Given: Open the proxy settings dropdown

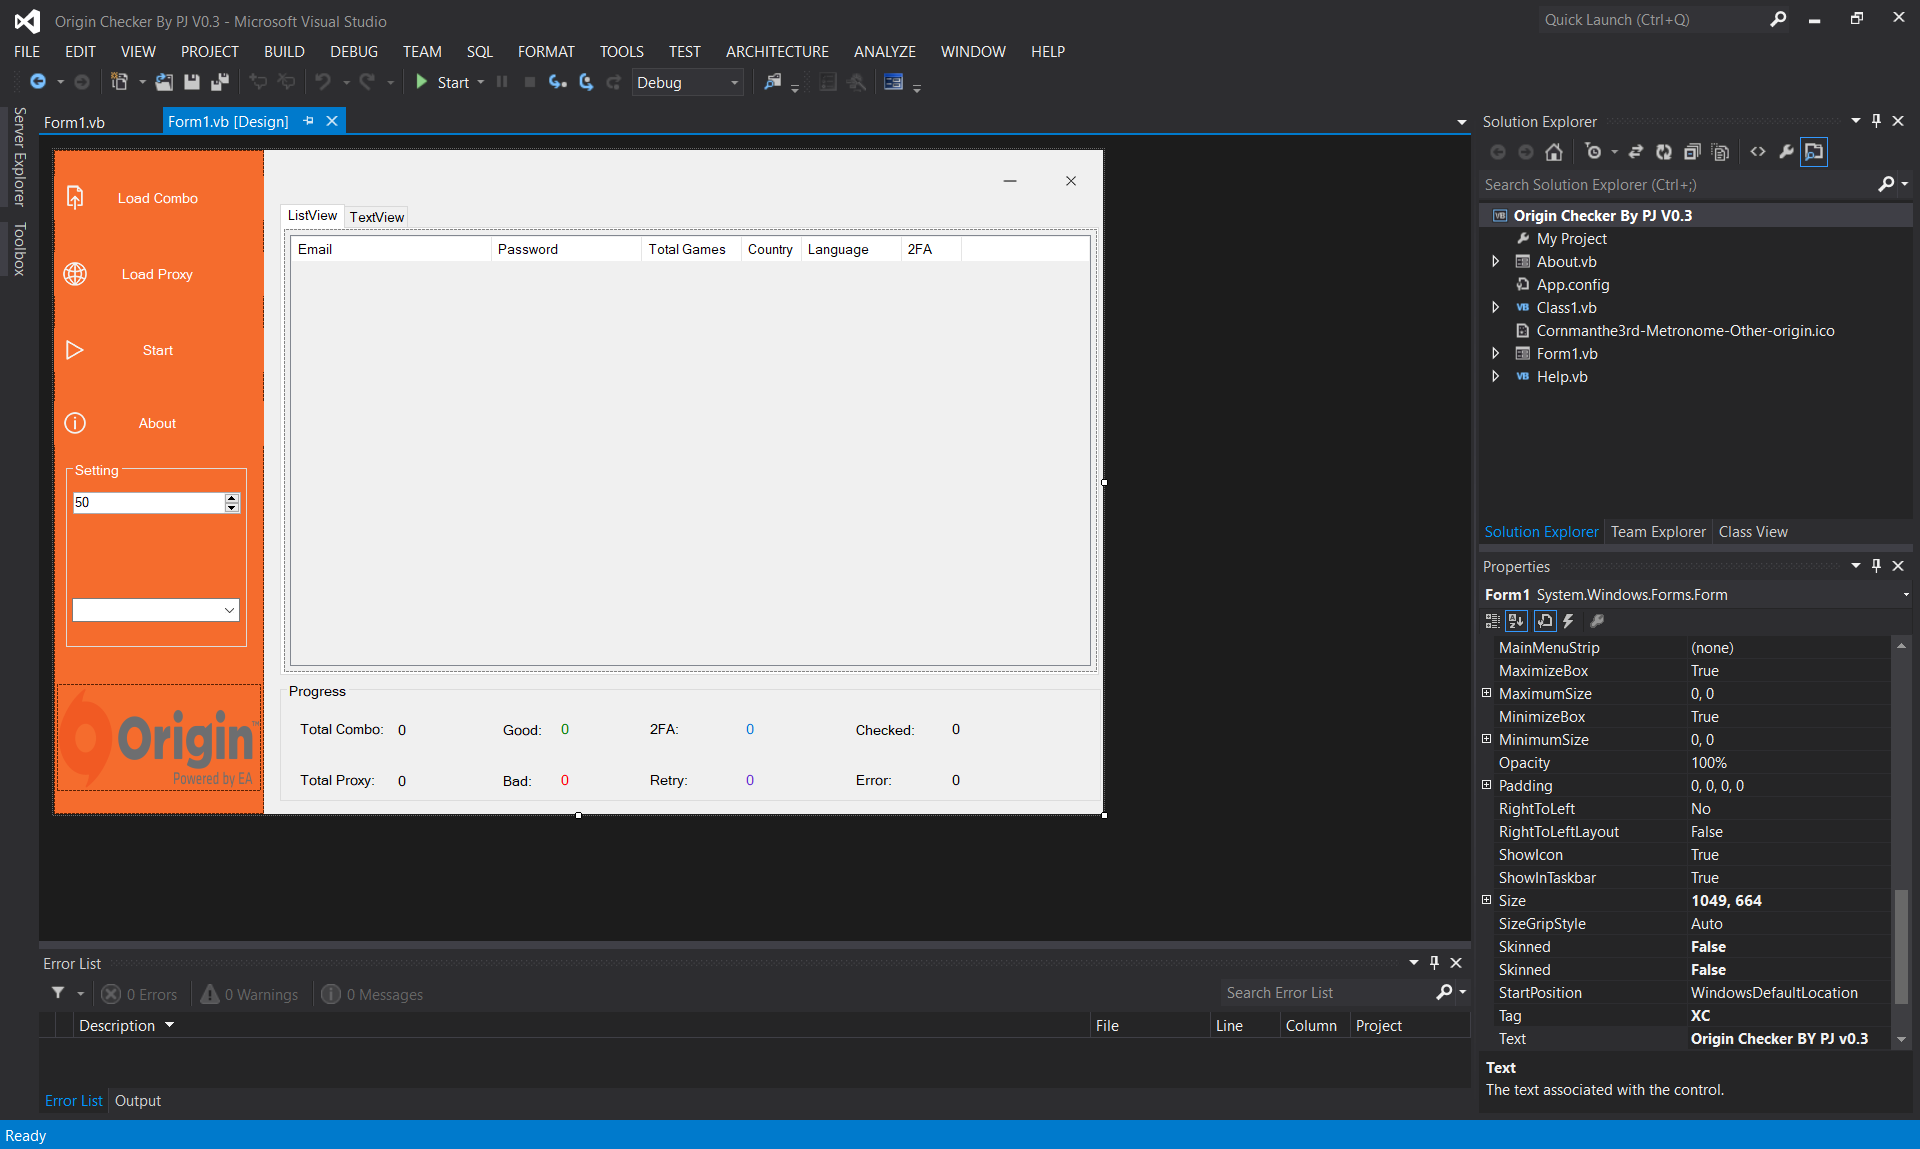Looking at the screenshot, I should (226, 610).
